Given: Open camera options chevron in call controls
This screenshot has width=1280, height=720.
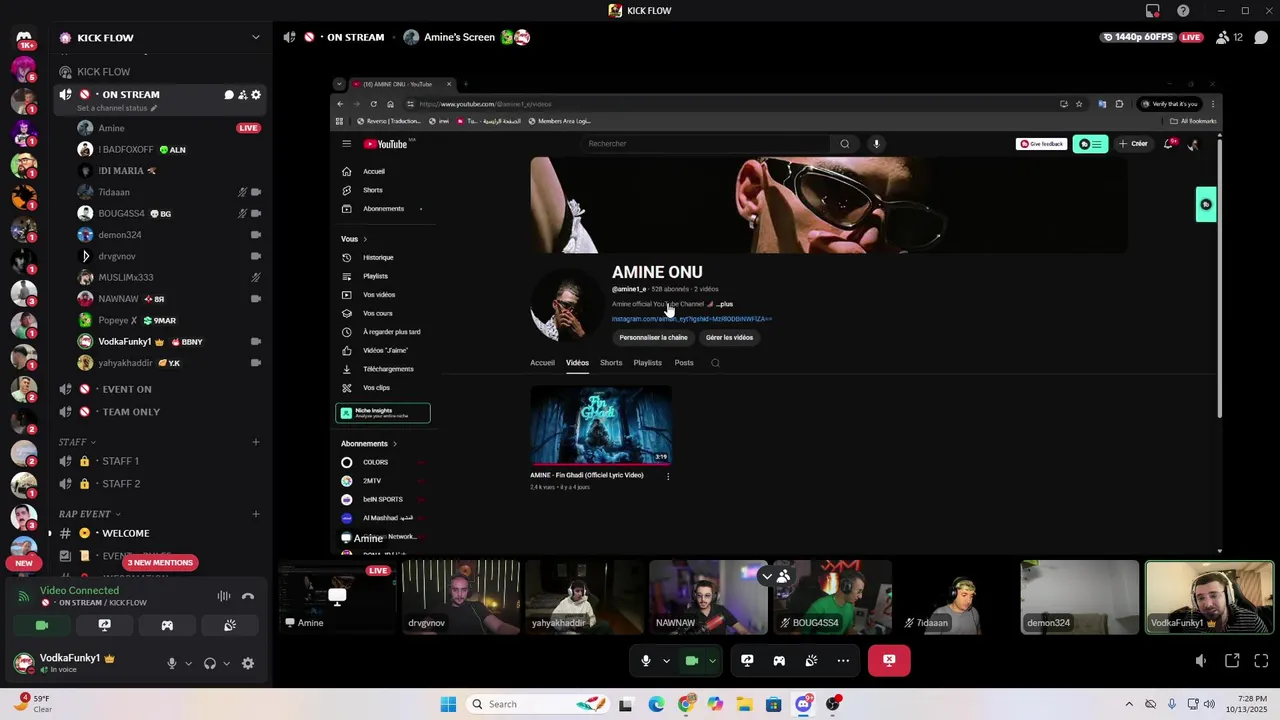Looking at the screenshot, I should [712, 660].
